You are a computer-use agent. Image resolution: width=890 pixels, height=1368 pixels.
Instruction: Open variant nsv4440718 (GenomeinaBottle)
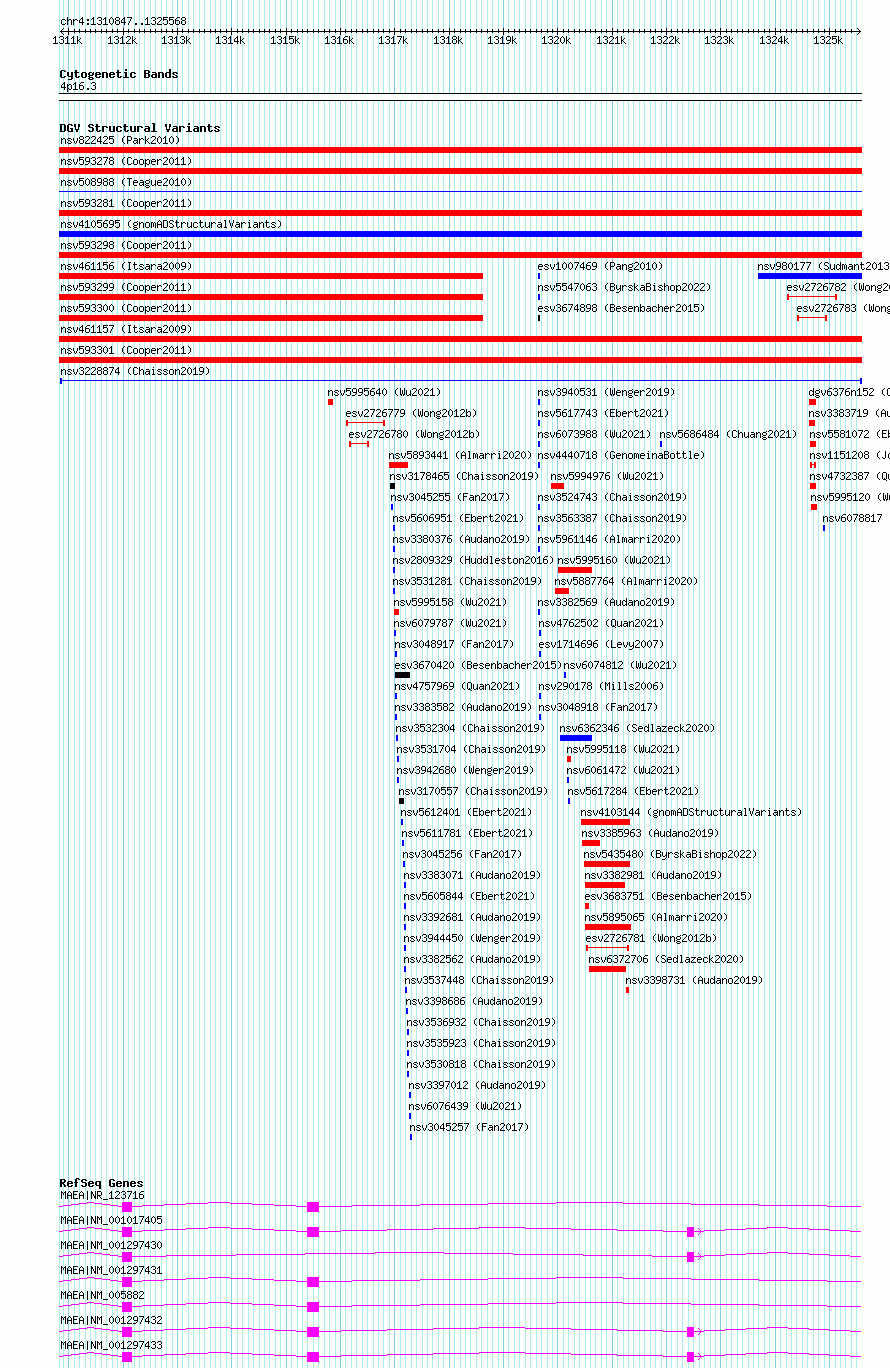[x=621, y=455]
